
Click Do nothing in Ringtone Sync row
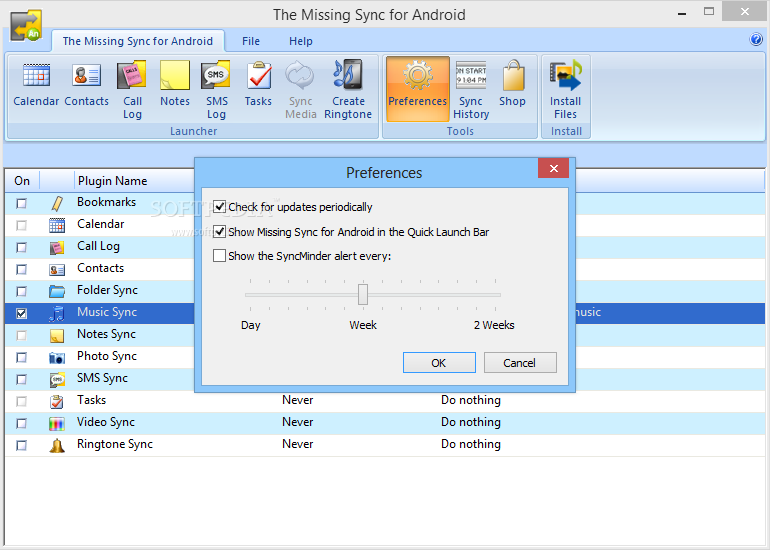tap(470, 444)
